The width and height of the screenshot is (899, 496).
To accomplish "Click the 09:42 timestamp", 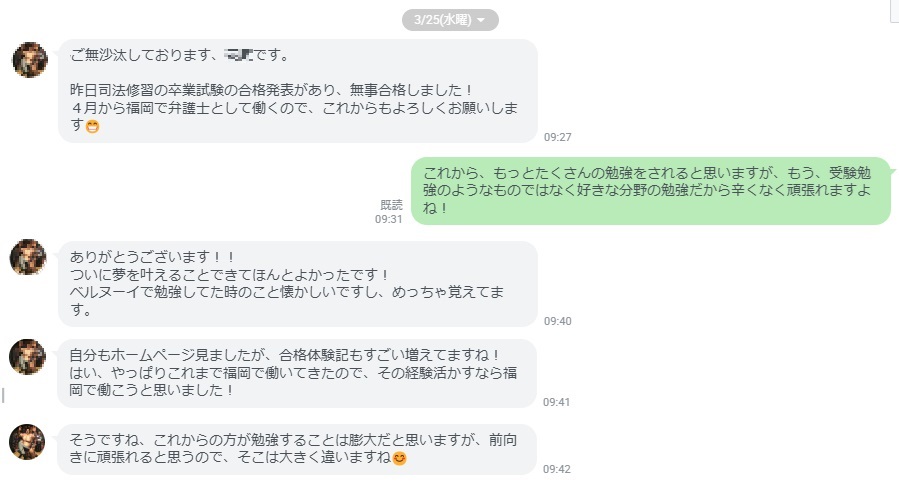I will point(557,468).
